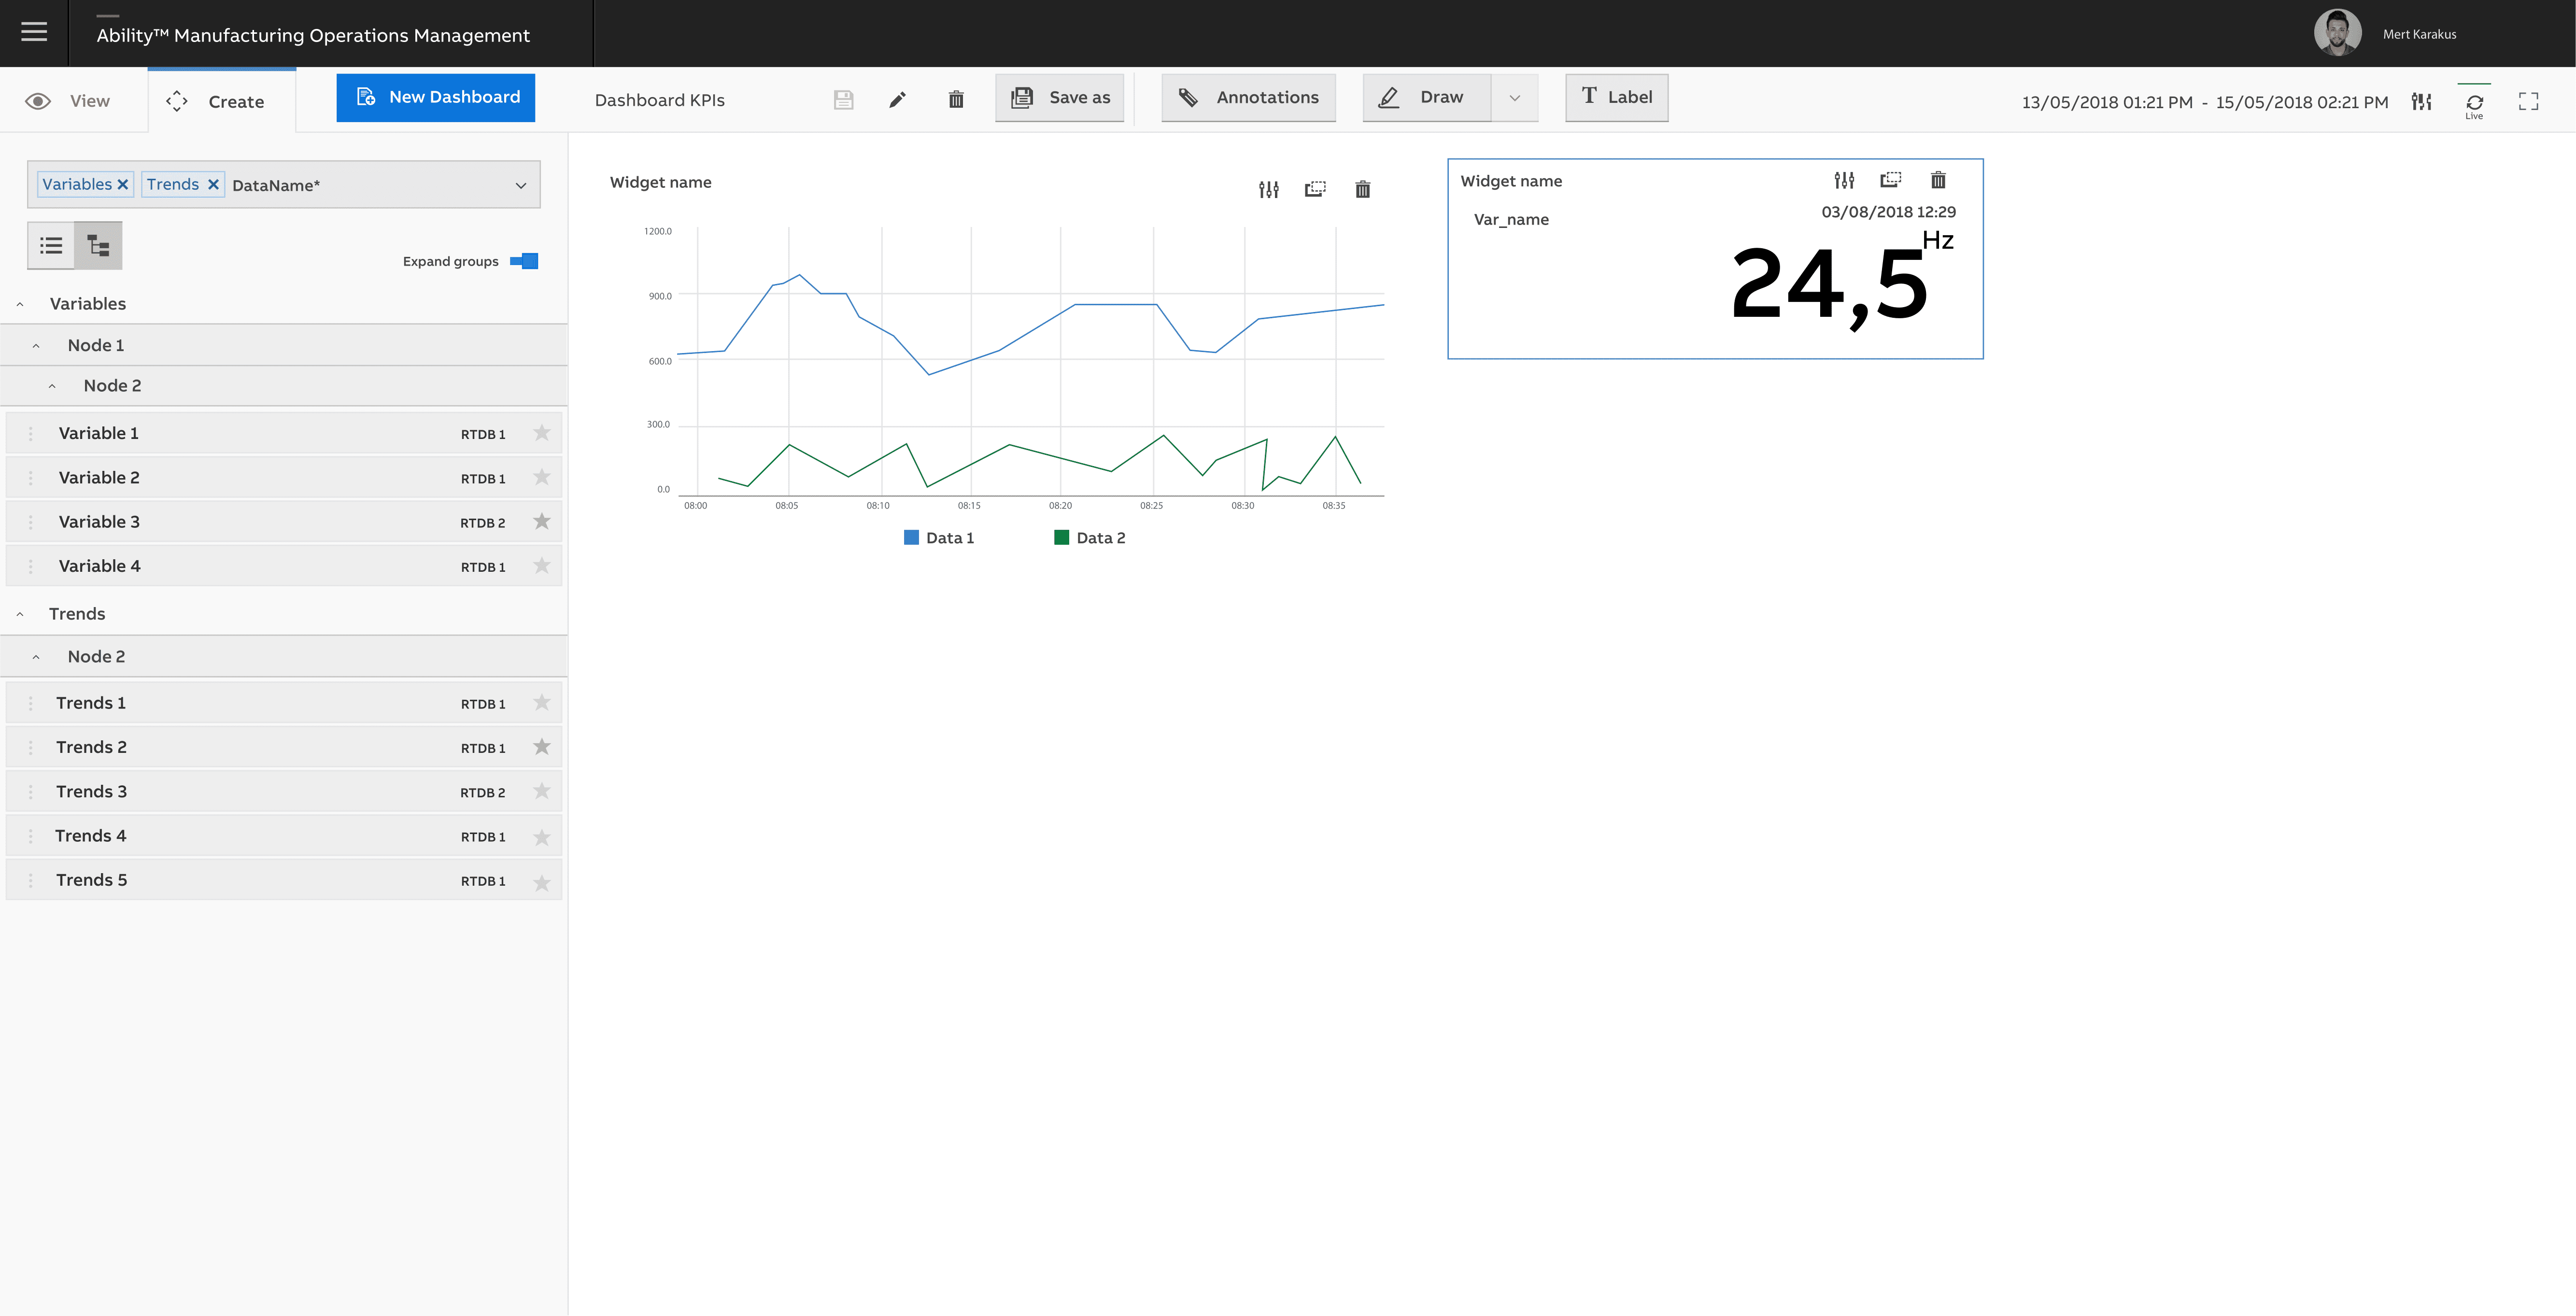
Task: Favorite Variable 3 with star
Action: coord(542,521)
